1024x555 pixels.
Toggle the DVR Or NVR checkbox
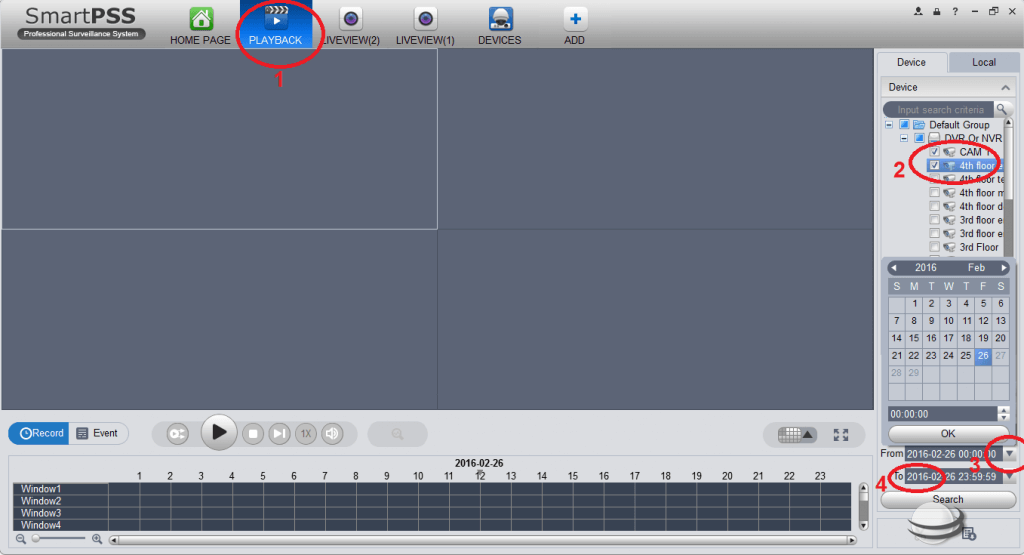[x=919, y=138]
